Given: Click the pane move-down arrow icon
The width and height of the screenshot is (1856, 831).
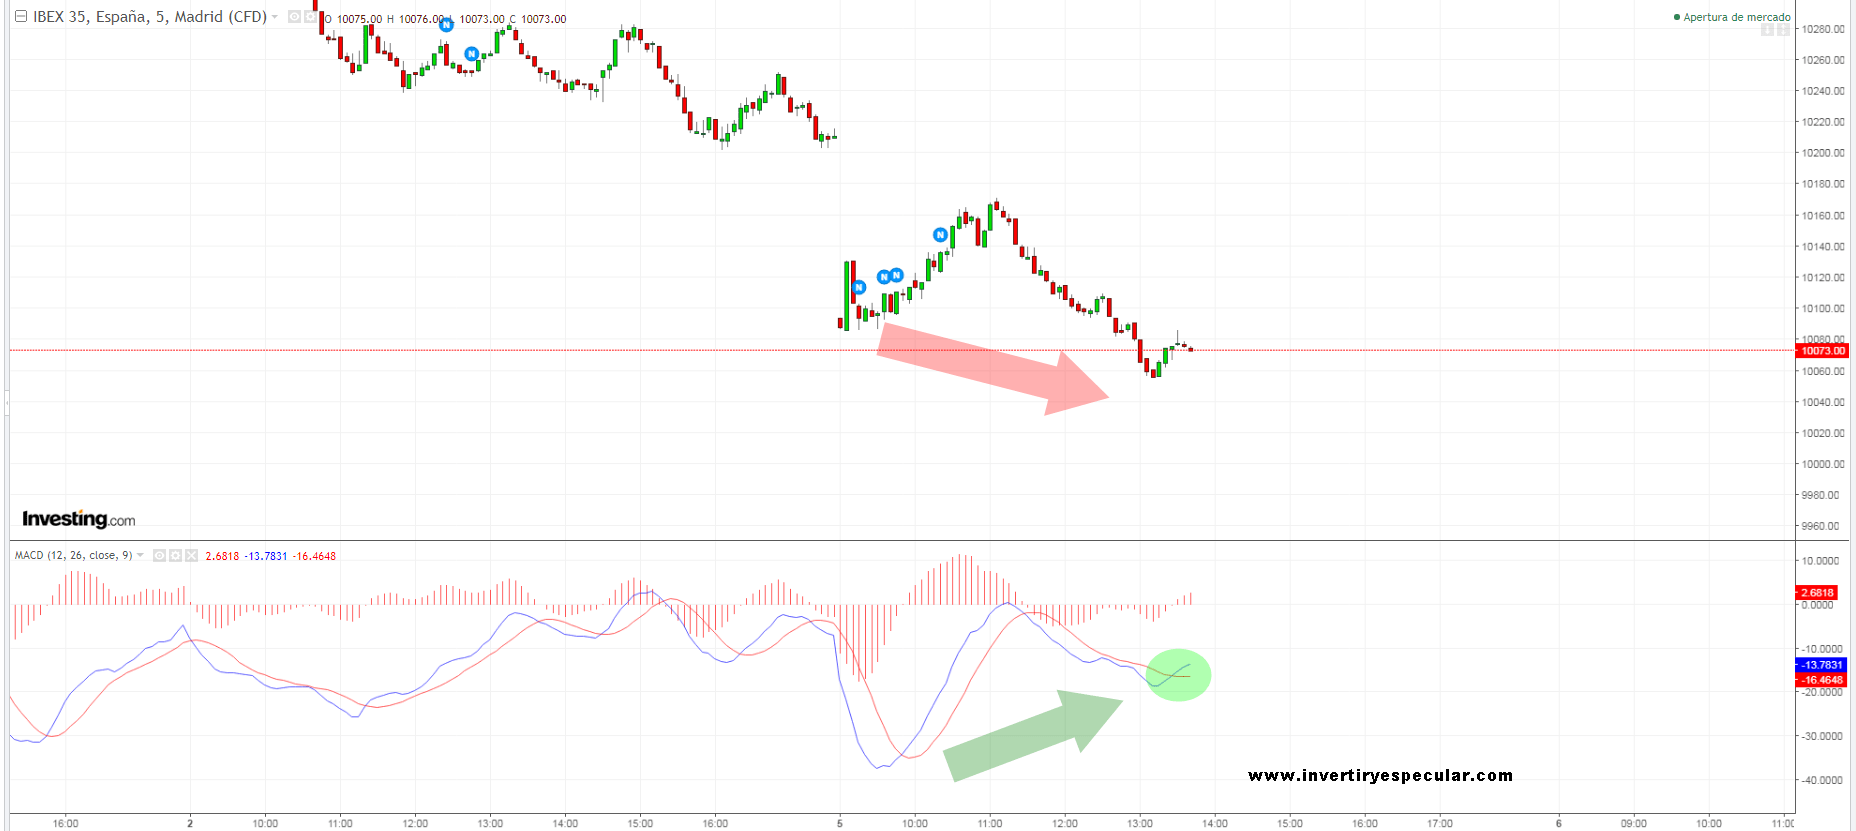Looking at the screenshot, I should pos(1767,31).
